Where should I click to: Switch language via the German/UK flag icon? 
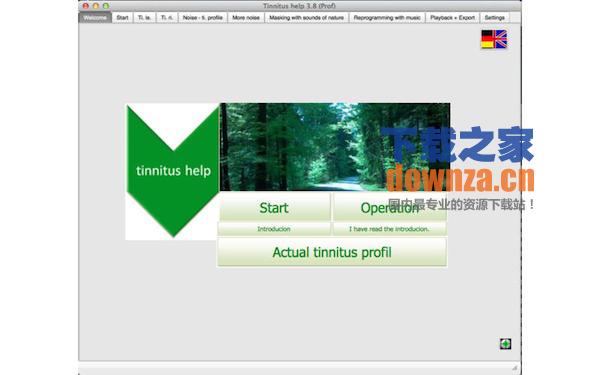(x=494, y=39)
